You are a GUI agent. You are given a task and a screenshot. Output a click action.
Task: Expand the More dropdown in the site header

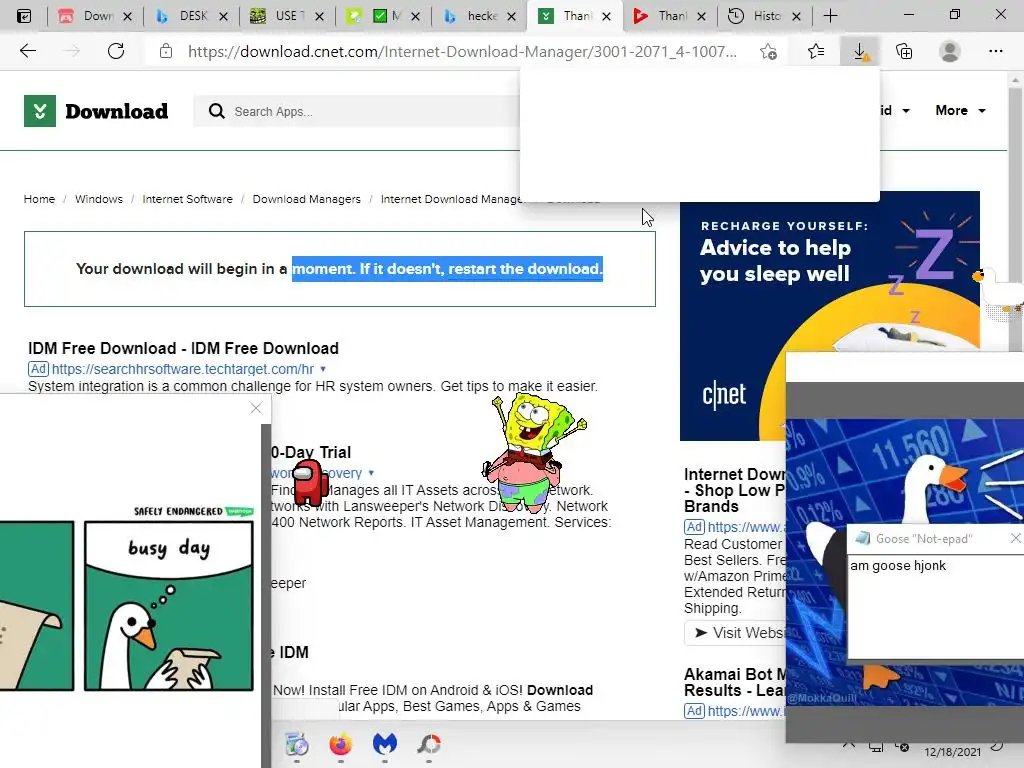[961, 110]
